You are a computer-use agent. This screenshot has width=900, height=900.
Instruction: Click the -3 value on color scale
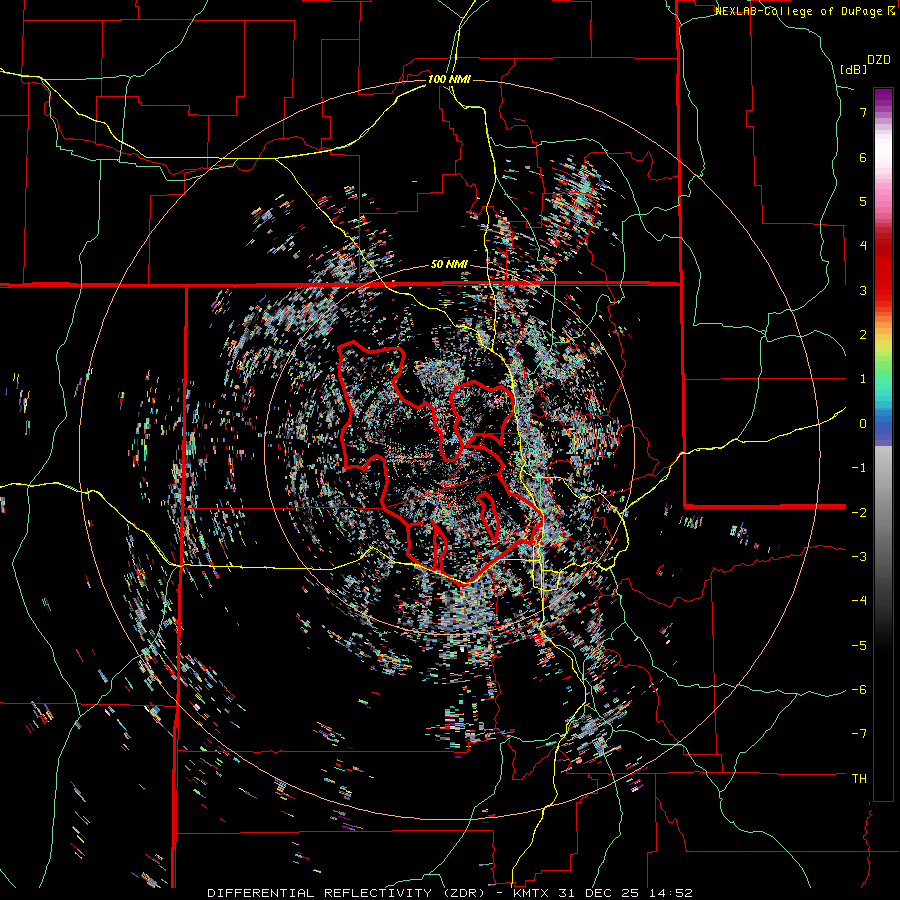(859, 557)
